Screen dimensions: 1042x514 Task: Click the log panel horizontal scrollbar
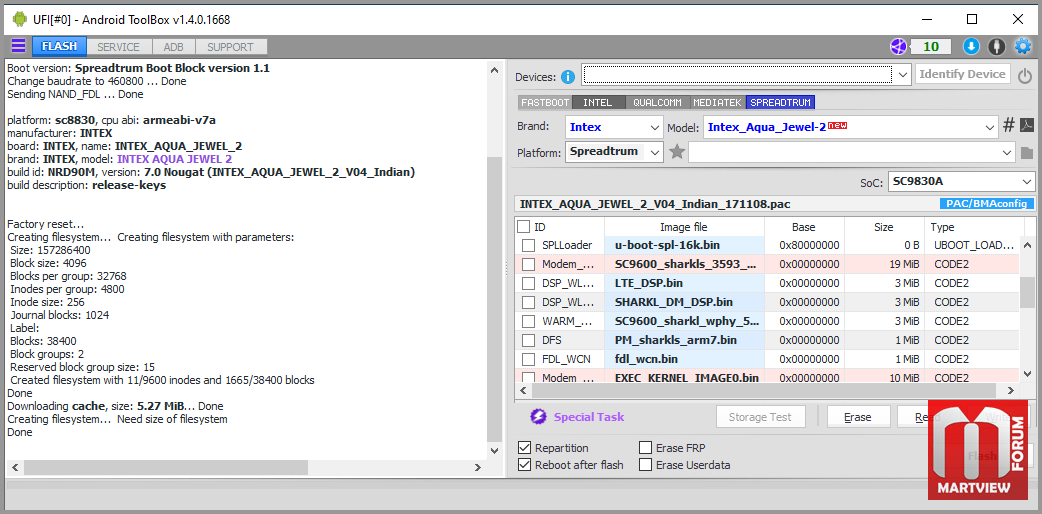(245, 467)
